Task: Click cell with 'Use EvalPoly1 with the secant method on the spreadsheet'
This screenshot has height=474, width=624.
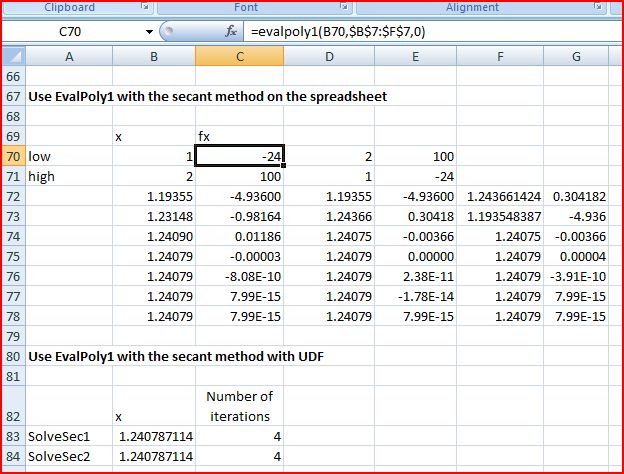Action: click(208, 96)
